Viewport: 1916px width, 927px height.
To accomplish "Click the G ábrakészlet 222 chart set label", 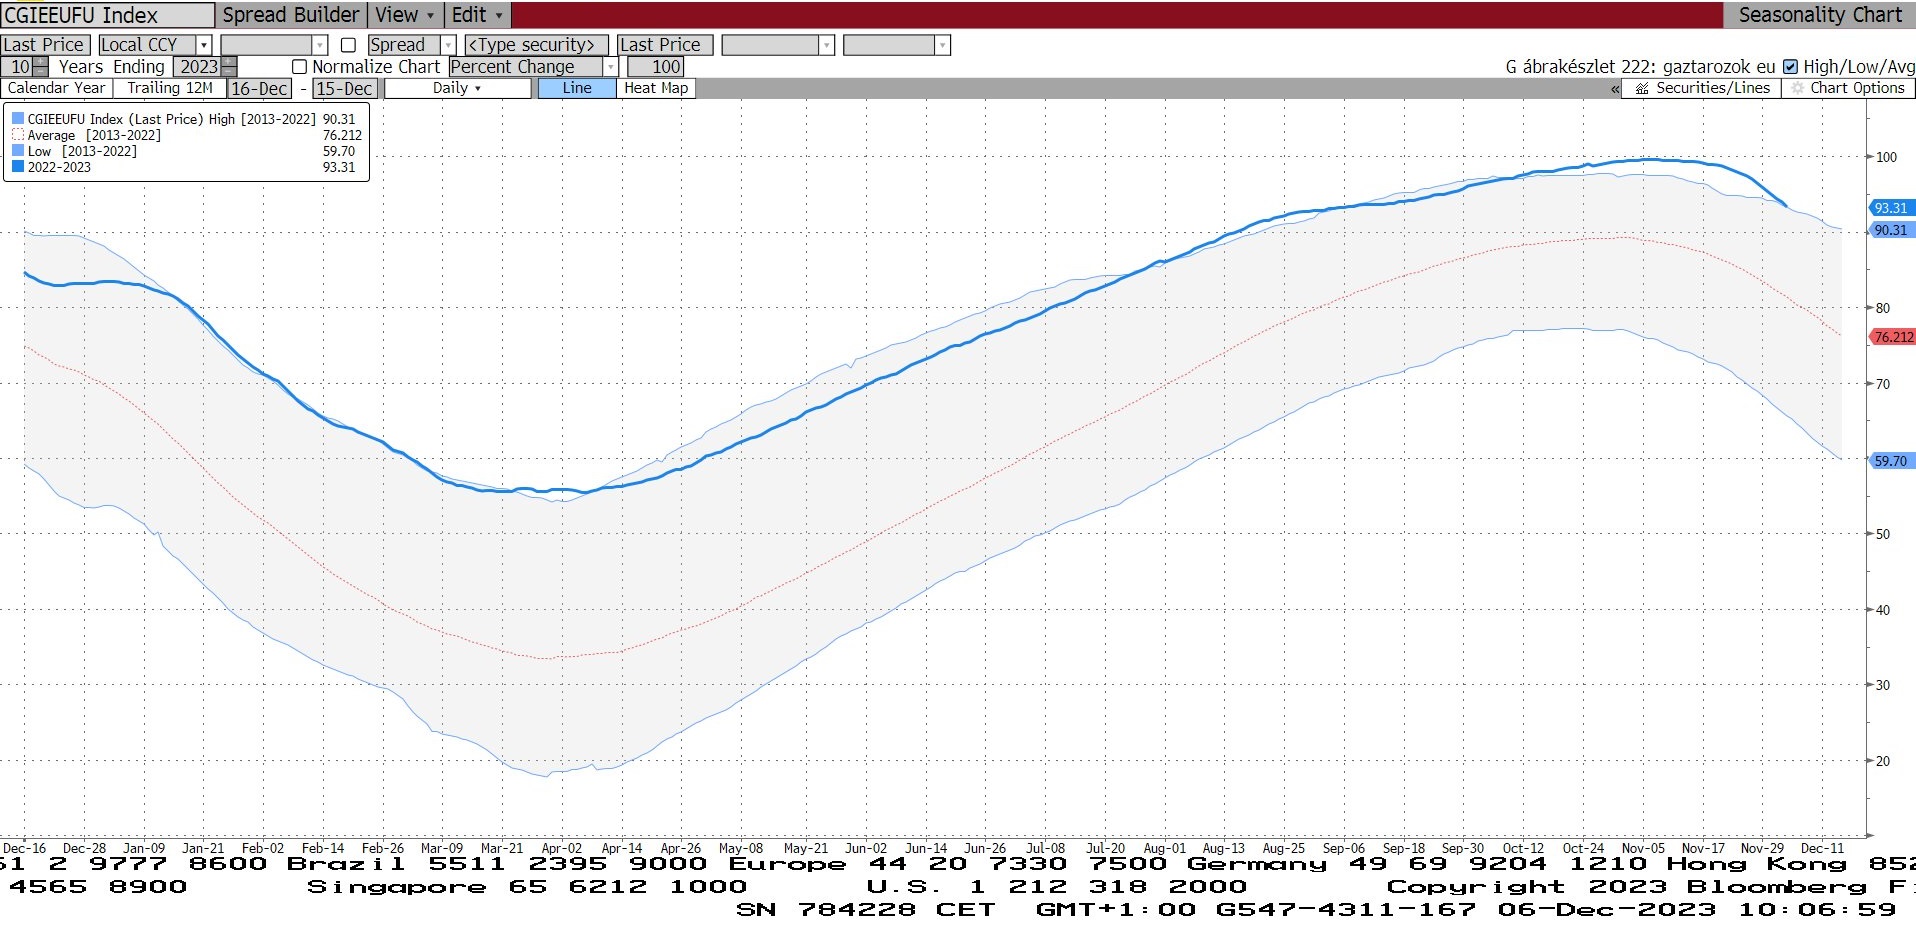I will tap(1640, 67).
